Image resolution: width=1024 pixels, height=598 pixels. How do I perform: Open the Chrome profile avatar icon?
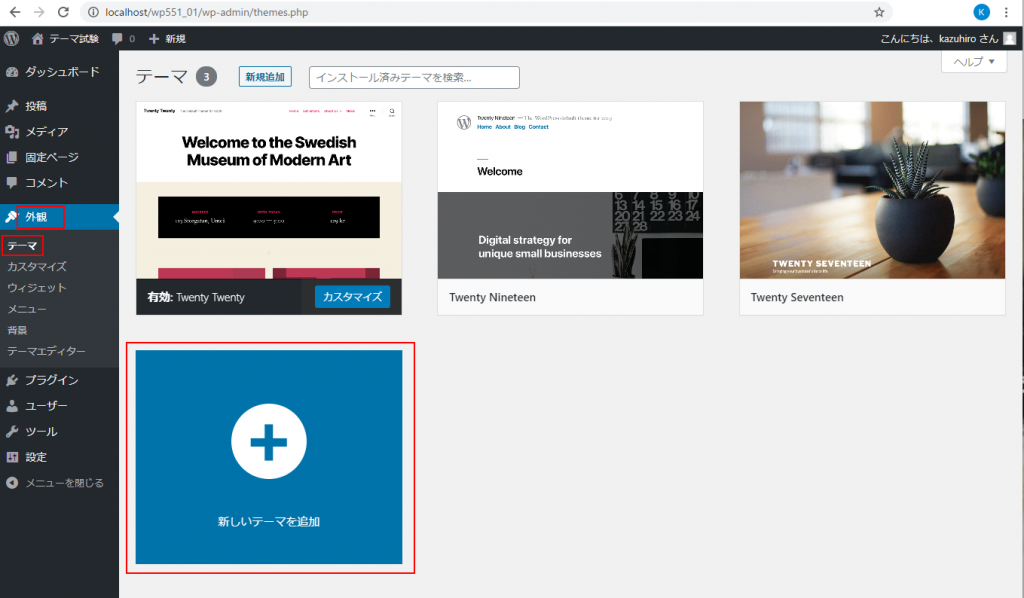(981, 12)
